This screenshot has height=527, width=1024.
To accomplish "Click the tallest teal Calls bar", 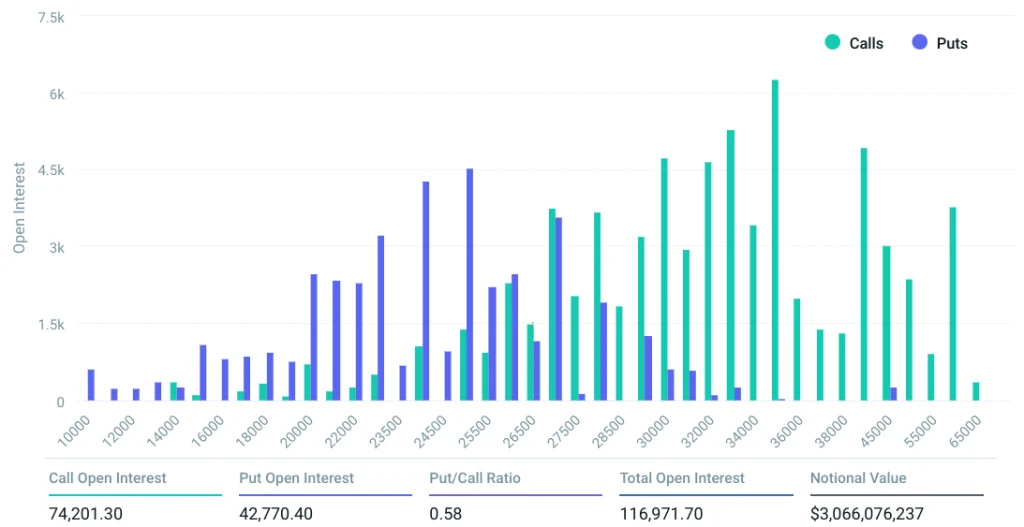I will (774, 240).
